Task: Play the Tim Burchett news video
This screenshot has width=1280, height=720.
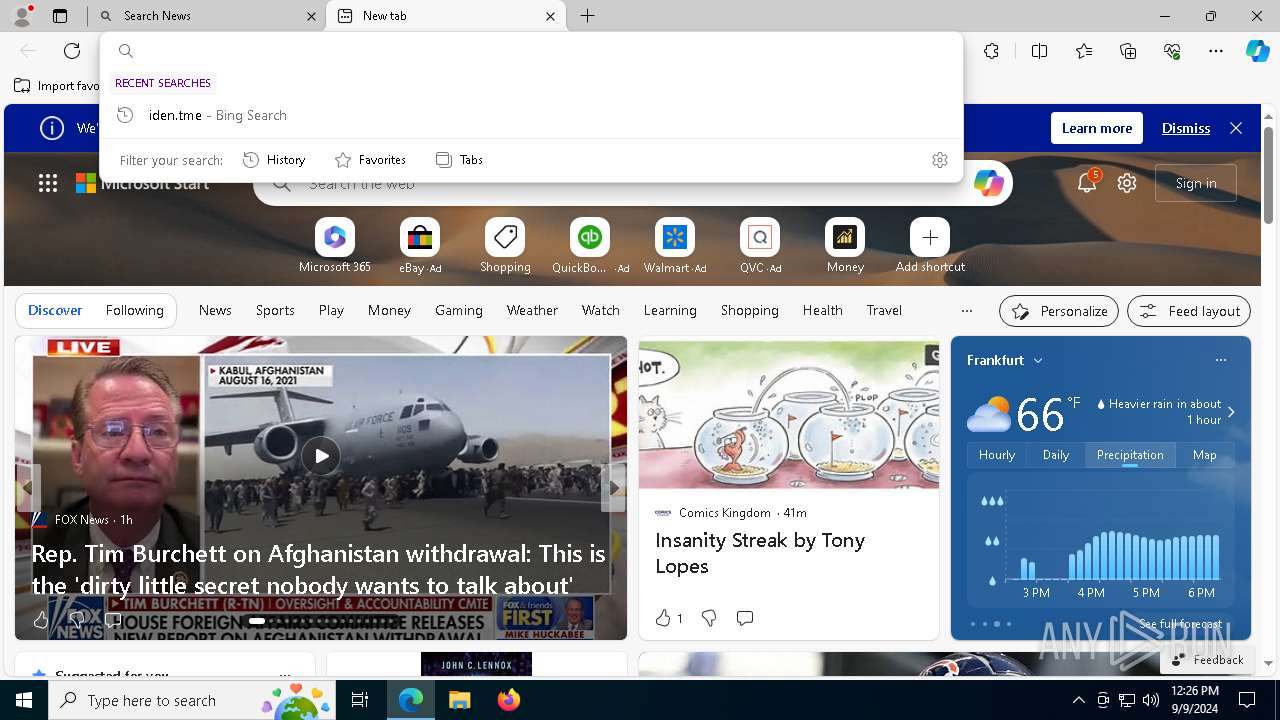Action: click(321, 456)
